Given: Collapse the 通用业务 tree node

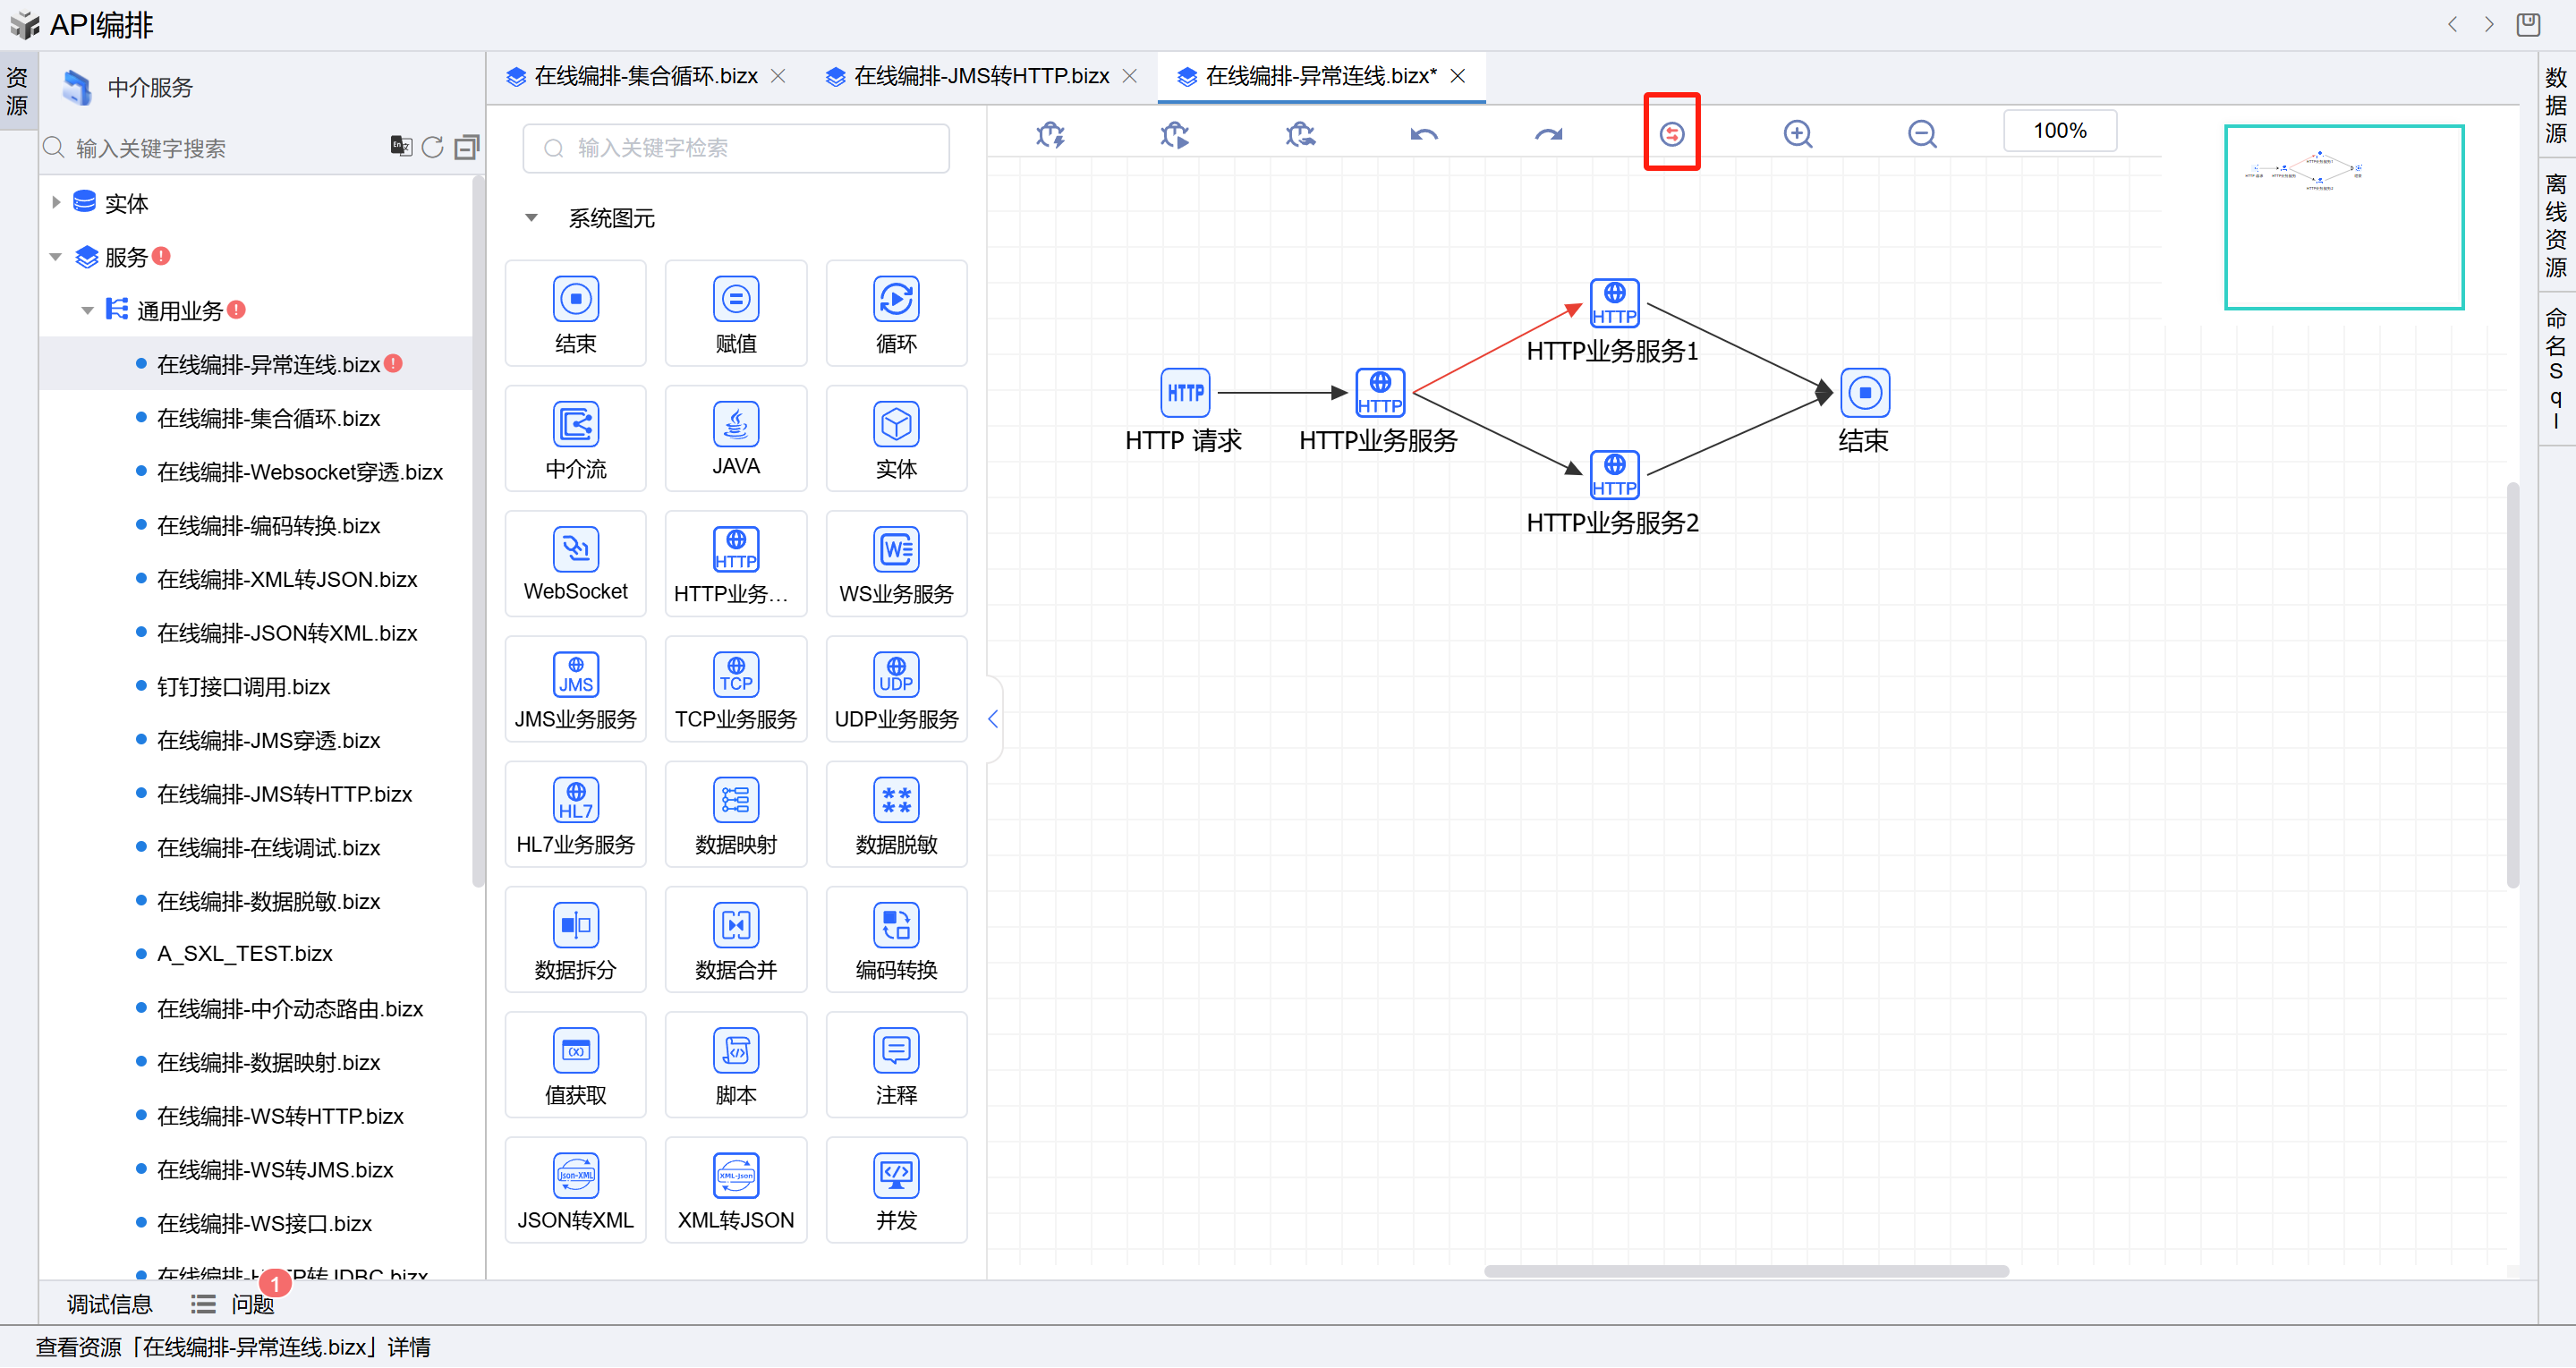Looking at the screenshot, I should (x=87, y=310).
